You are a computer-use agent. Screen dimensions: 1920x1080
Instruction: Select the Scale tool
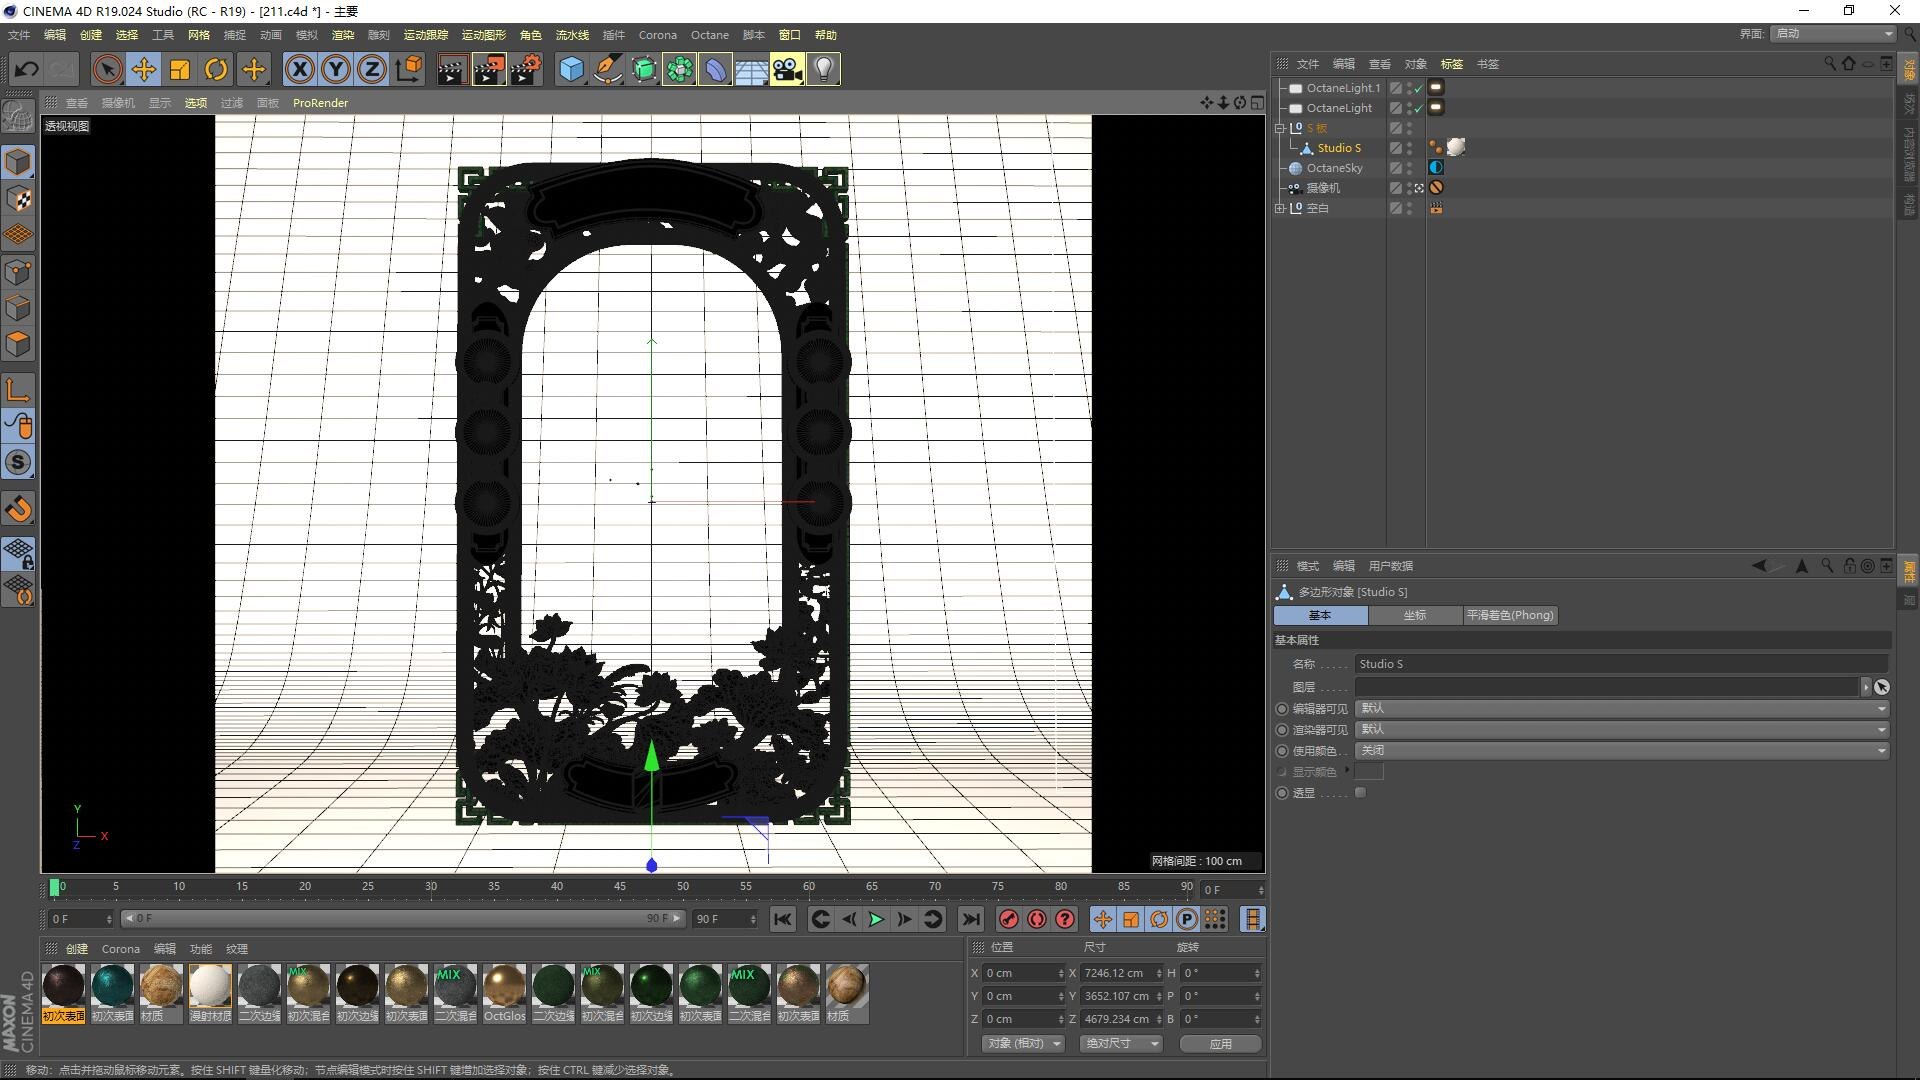pyautogui.click(x=180, y=69)
